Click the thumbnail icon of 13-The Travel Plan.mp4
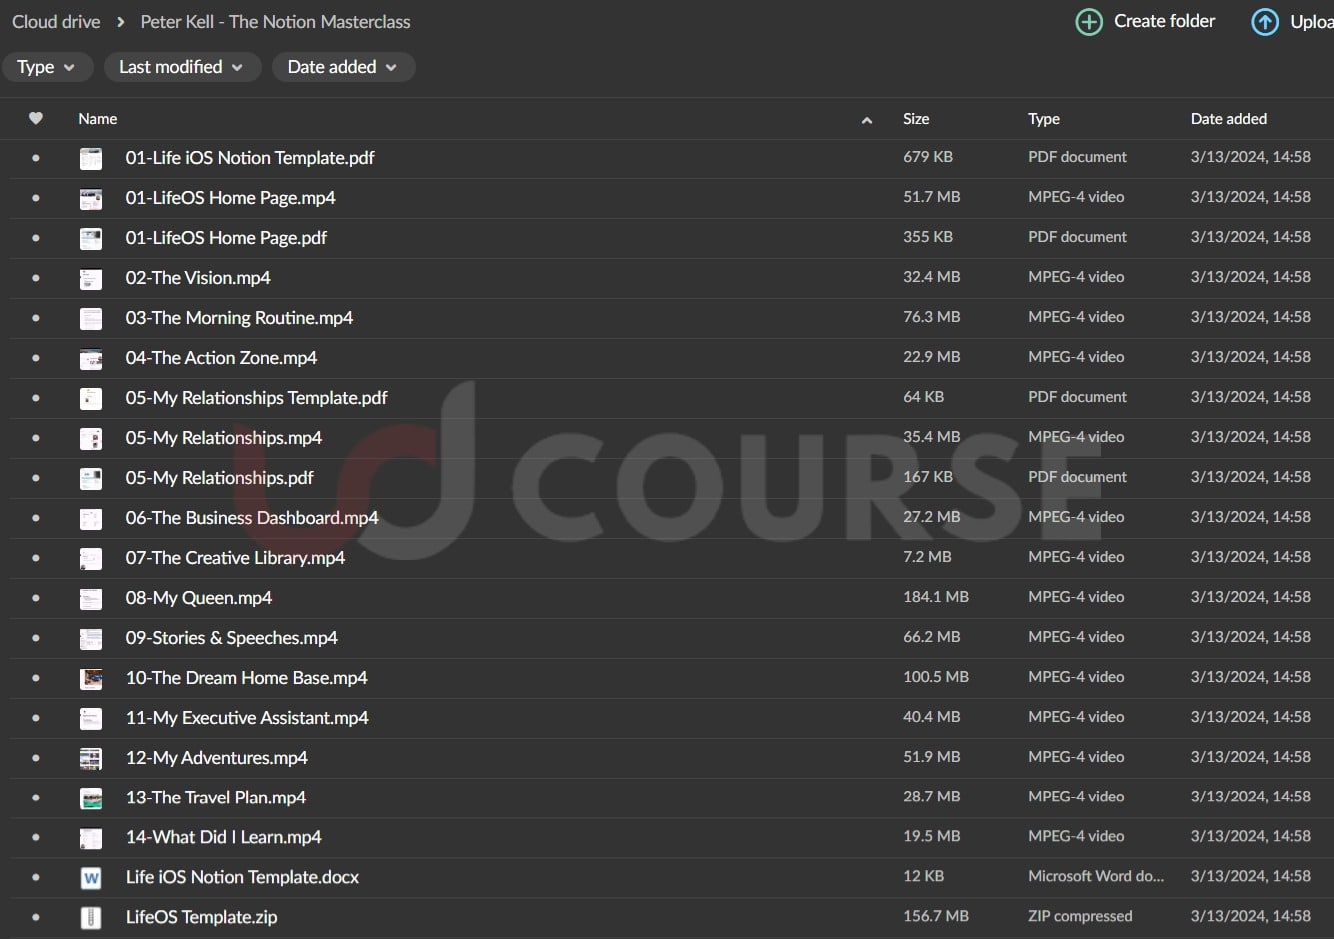 tap(91, 798)
